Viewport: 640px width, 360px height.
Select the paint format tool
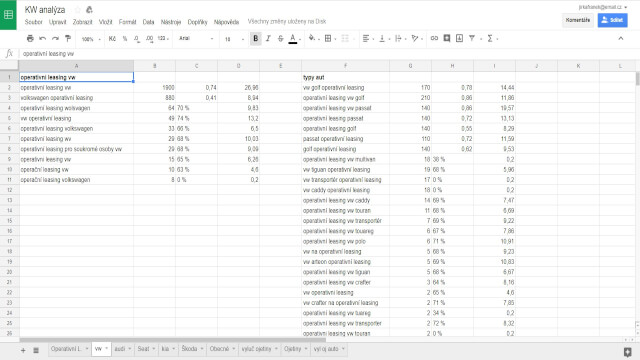(68, 38)
